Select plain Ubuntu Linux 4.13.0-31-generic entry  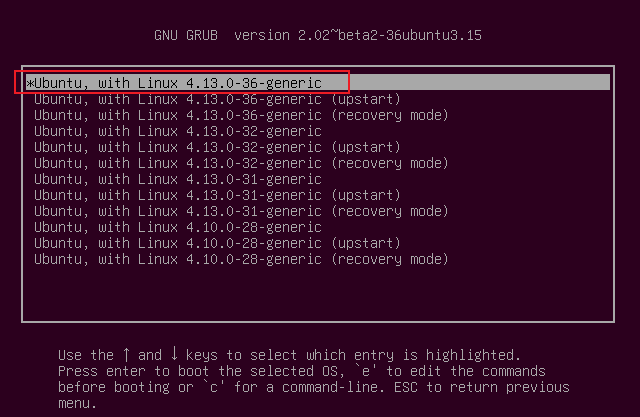pyautogui.click(x=177, y=179)
